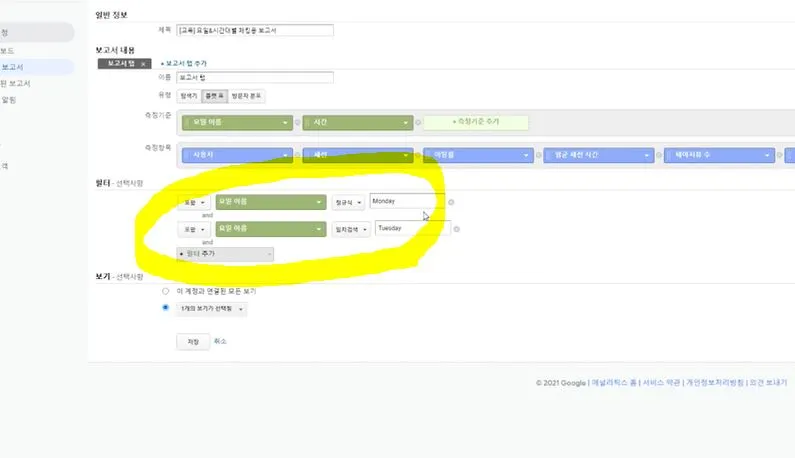The width and height of the screenshot is (795, 458).
Task: Open the 이탈률 metric dropdown
Action: (x=478, y=155)
